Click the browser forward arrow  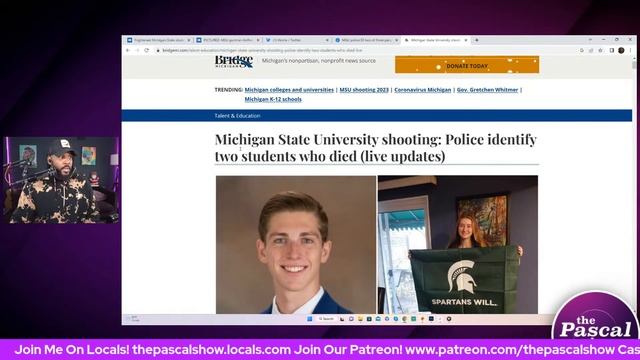[x=137, y=50]
